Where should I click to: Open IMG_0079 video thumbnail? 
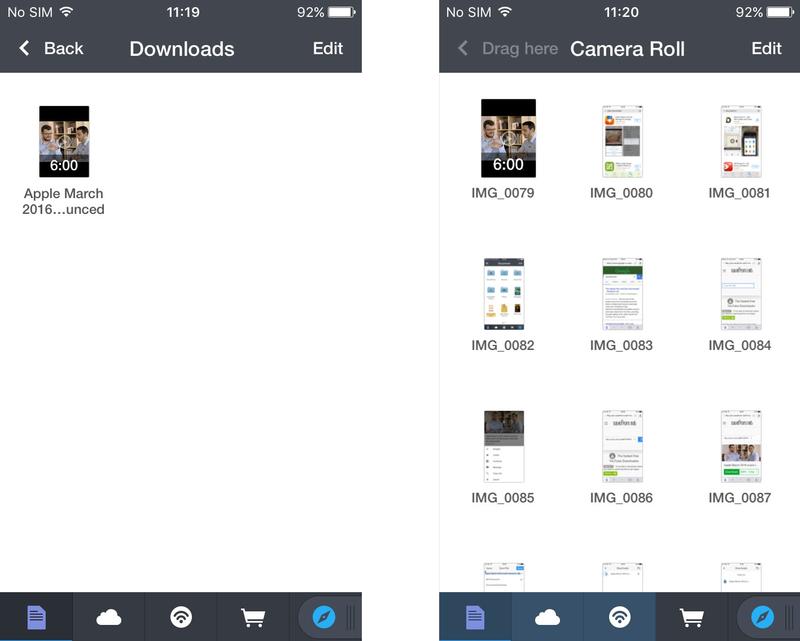[x=508, y=138]
